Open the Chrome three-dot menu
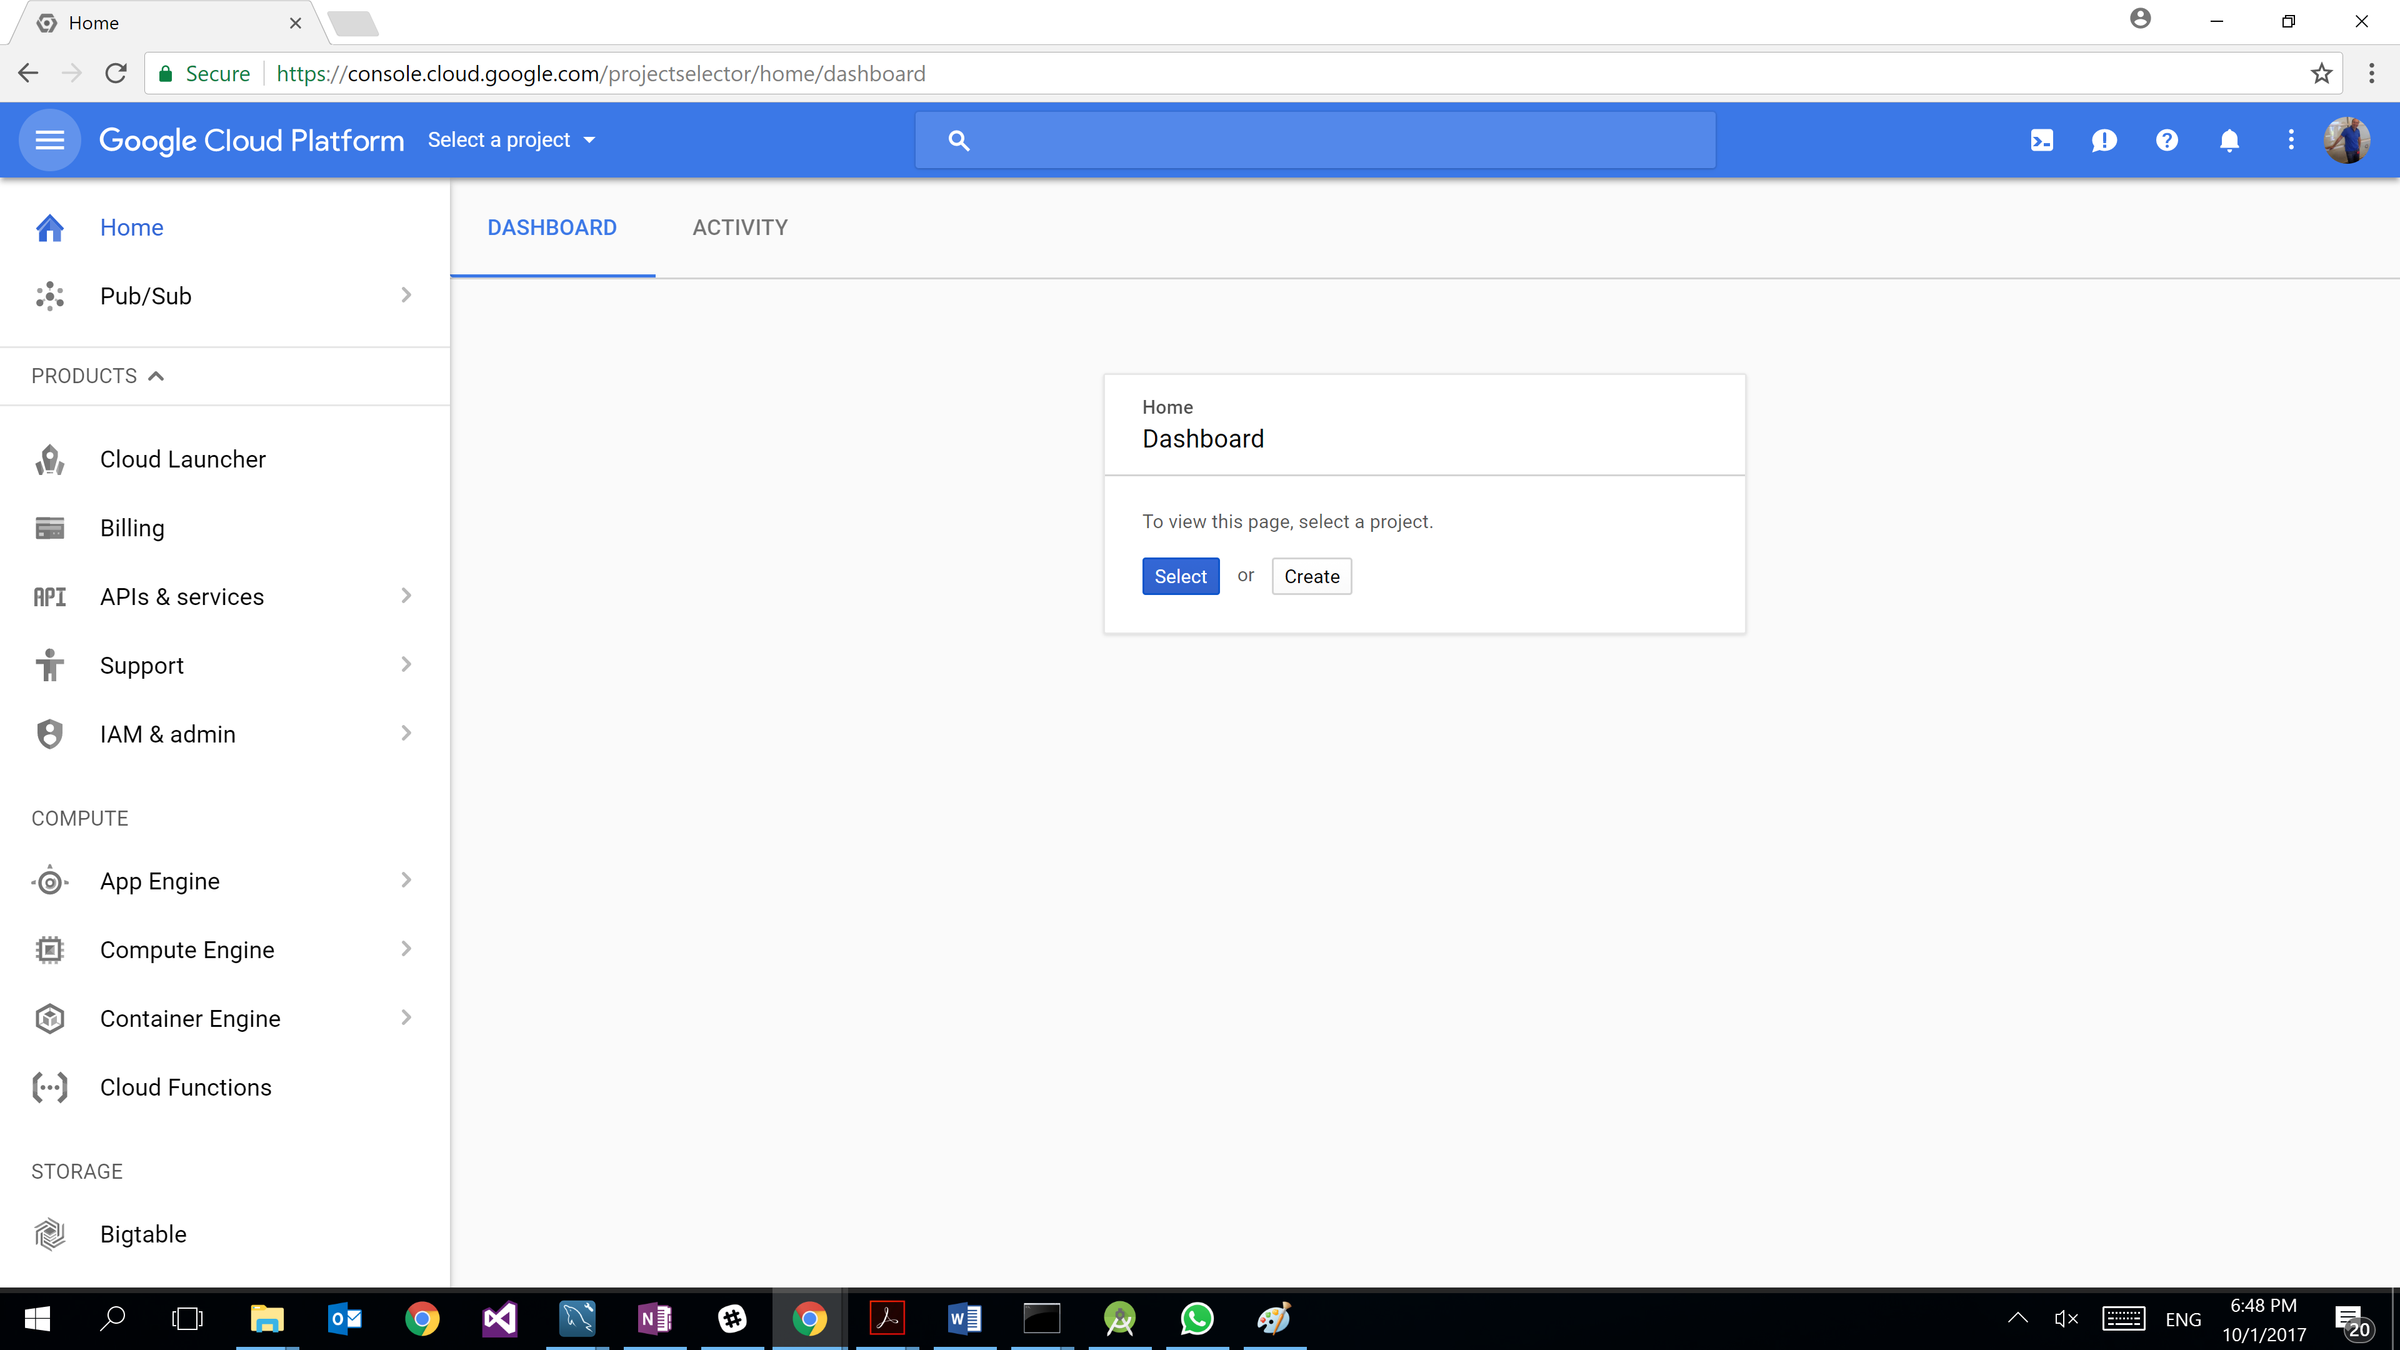The image size is (2400, 1350). [2371, 74]
